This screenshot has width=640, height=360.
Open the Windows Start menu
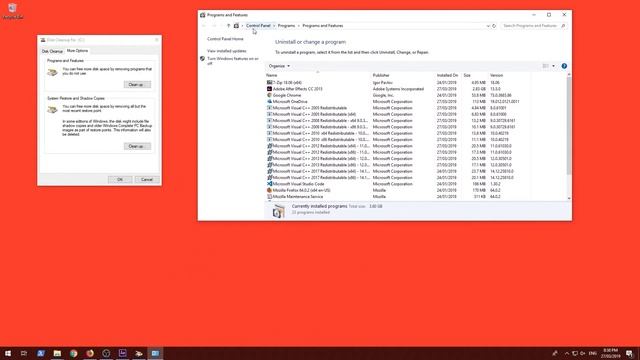coord(8,353)
